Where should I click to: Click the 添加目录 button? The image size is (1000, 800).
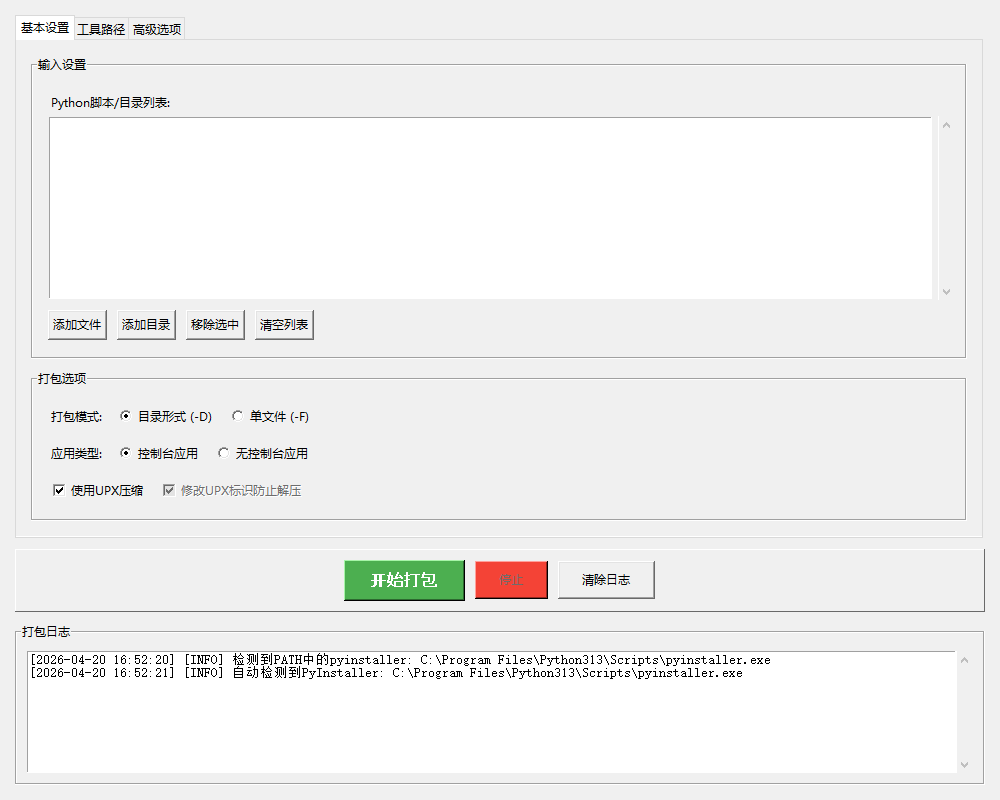(145, 323)
